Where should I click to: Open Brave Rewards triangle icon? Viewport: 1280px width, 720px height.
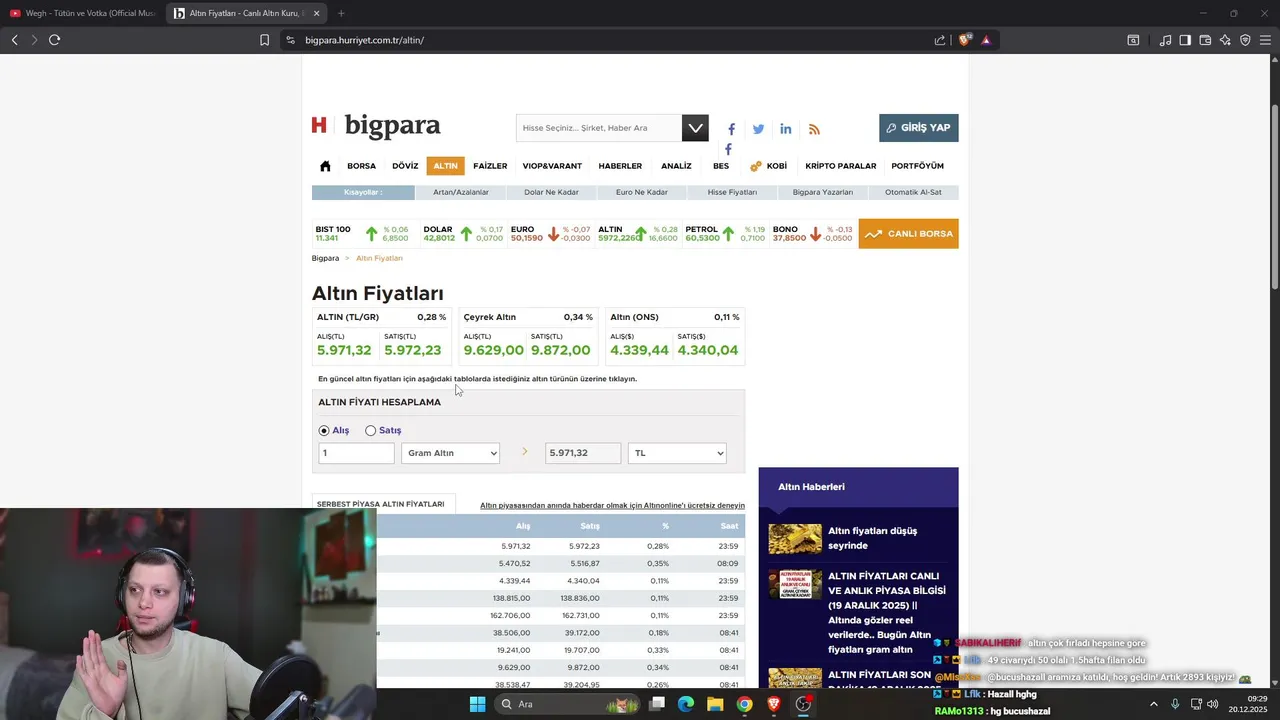tap(986, 40)
